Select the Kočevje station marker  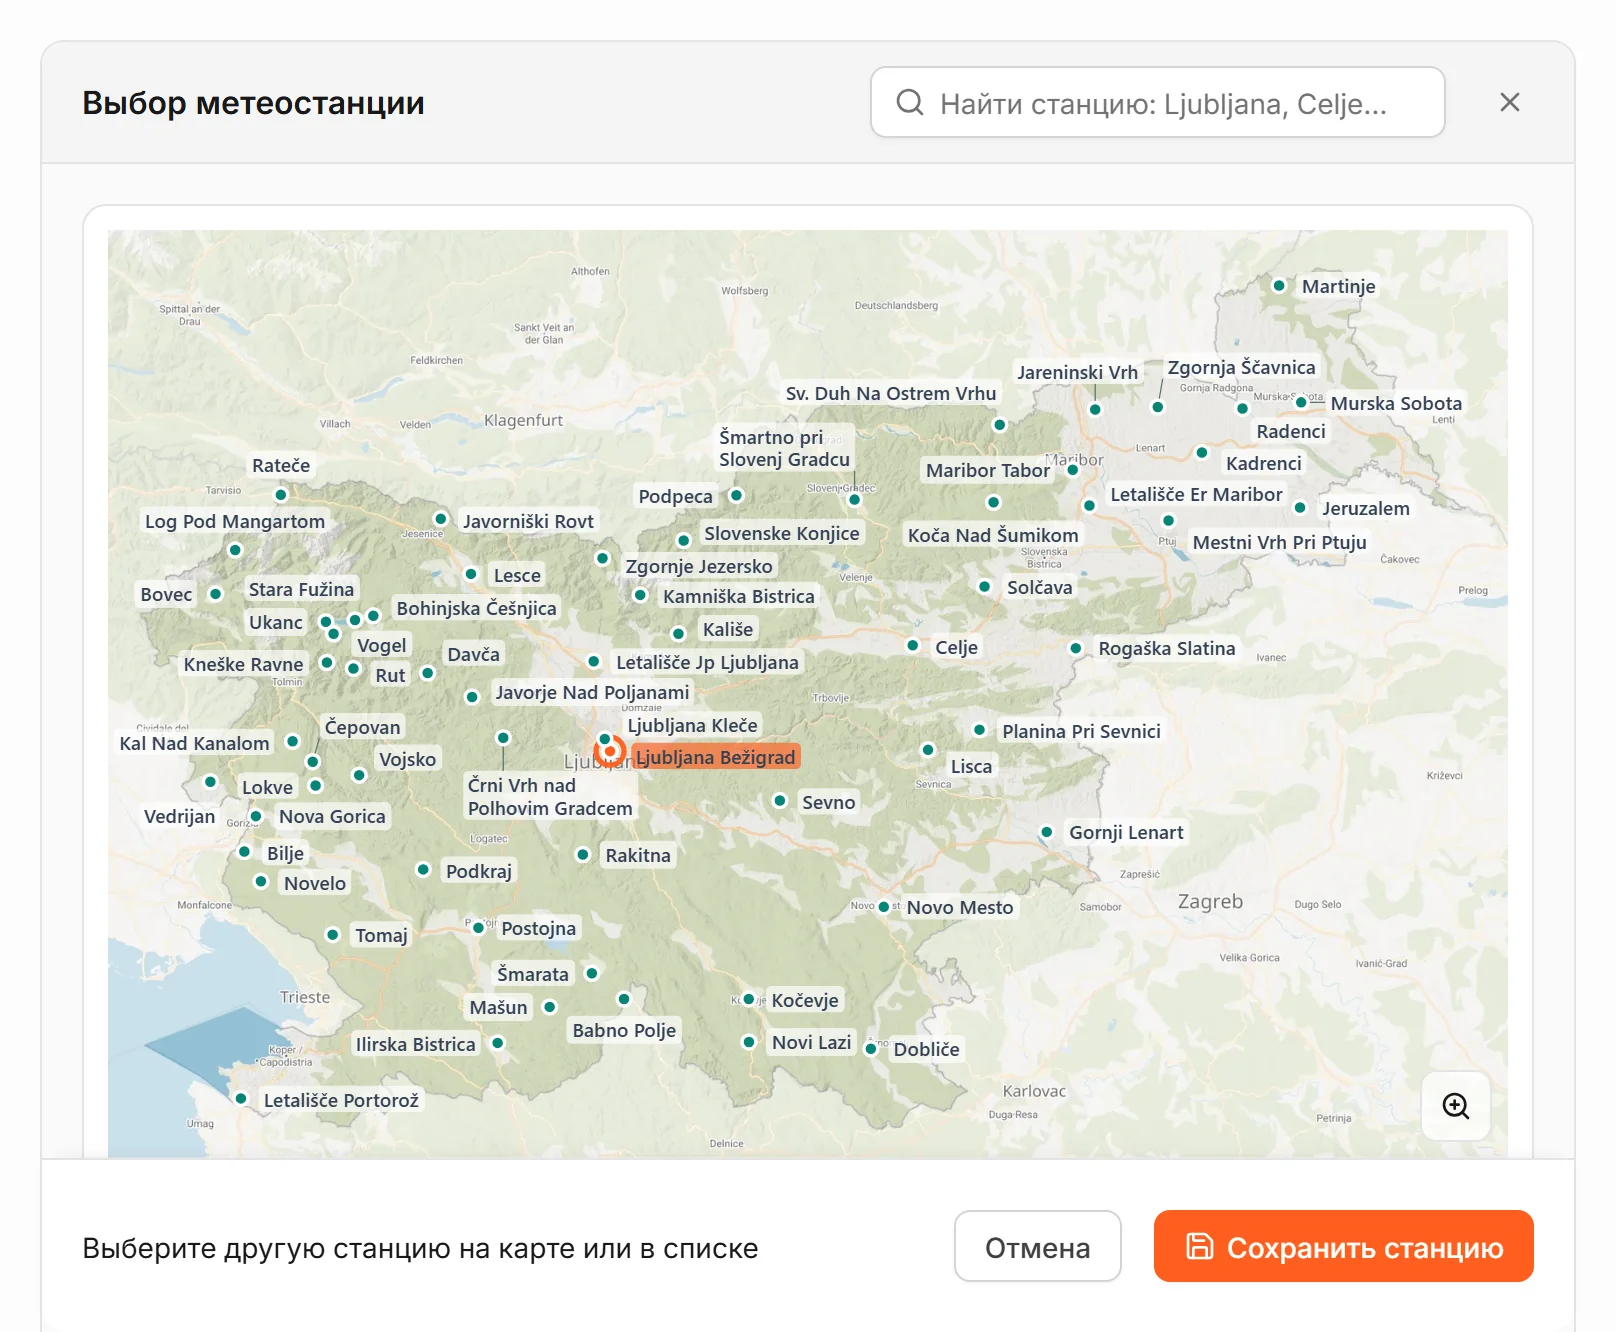749,999
